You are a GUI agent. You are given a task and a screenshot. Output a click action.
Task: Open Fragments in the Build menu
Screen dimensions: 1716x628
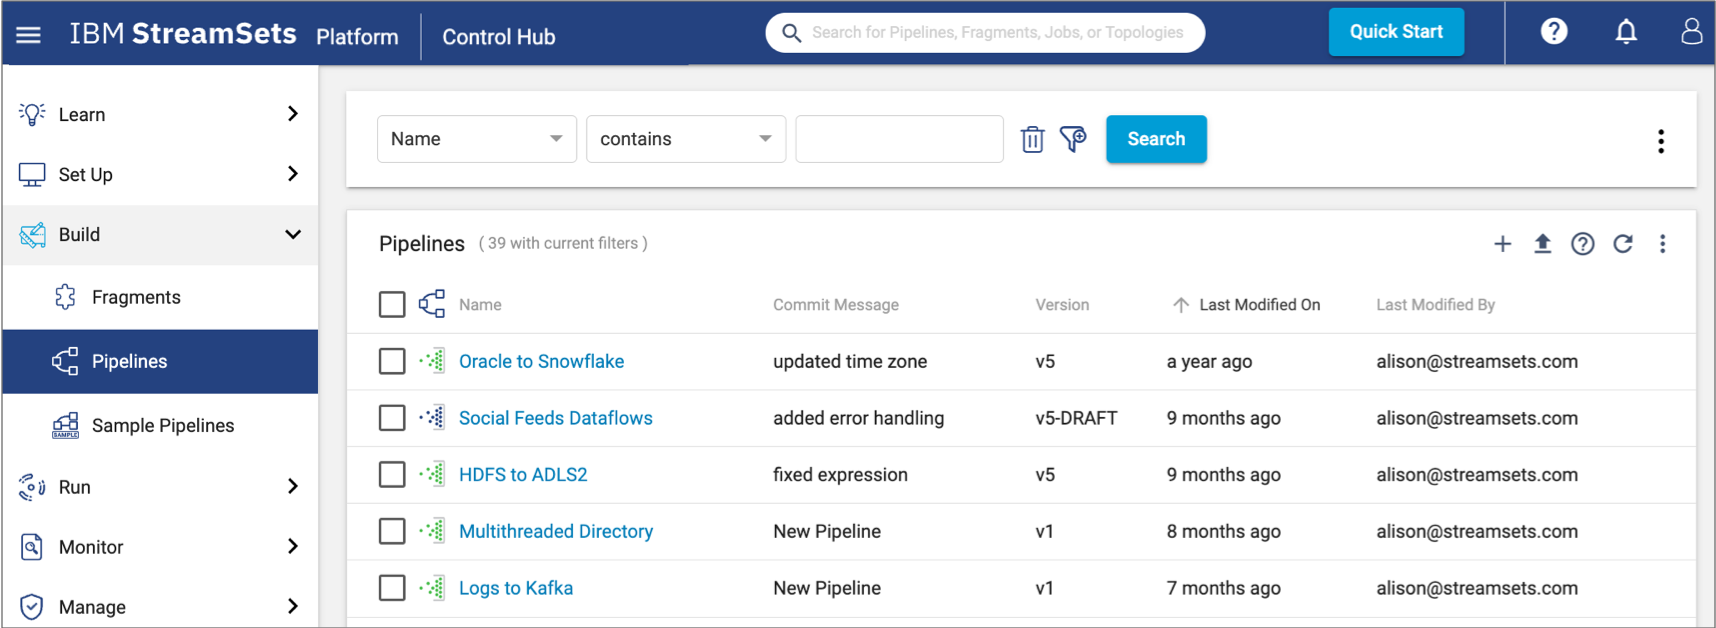click(x=136, y=297)
